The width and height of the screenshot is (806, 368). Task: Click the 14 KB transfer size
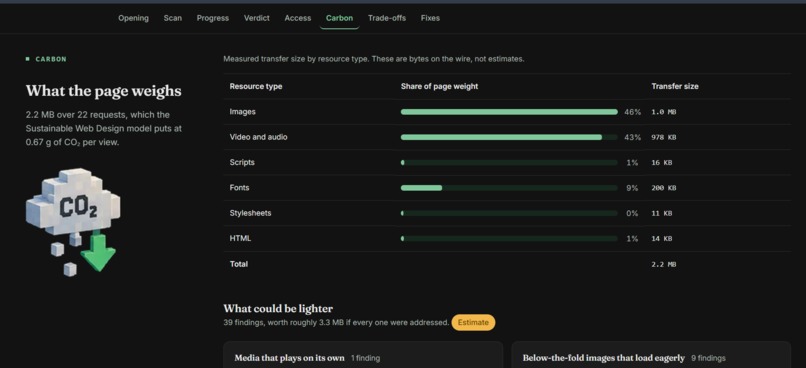click(x=662, y=239)
